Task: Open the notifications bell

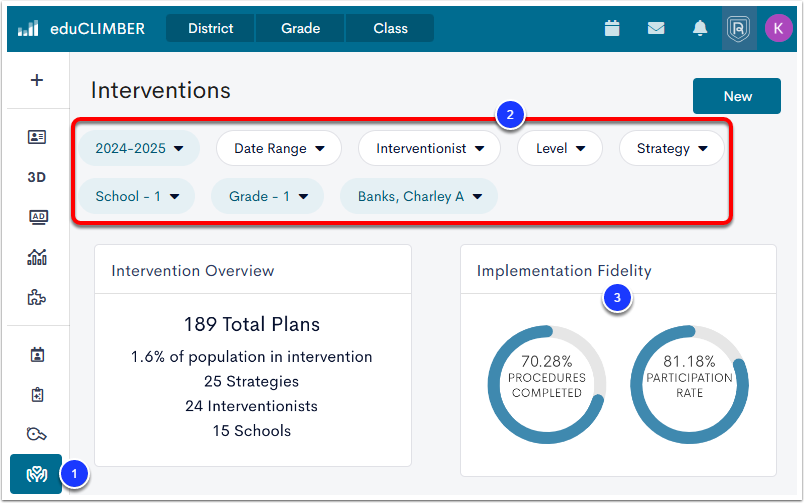Action: tap(700, 28)
